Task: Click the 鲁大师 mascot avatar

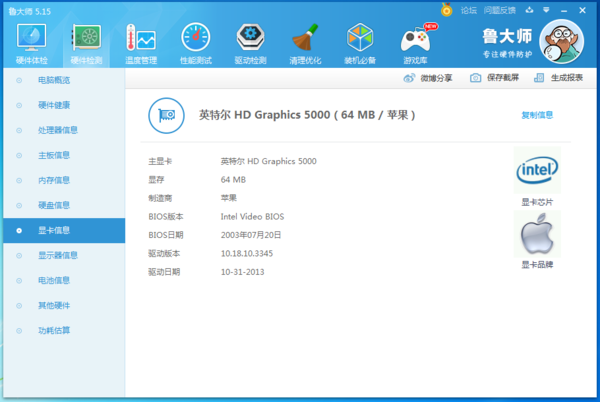Action: (561, 41)
